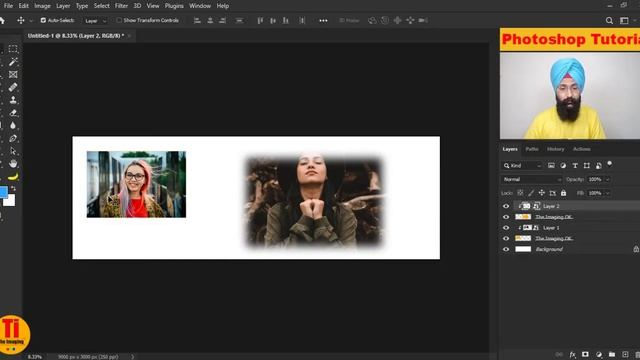This screenshot has width=640, height=360.
Task: Hide the Background layer eye
Action: pos(506,249)
